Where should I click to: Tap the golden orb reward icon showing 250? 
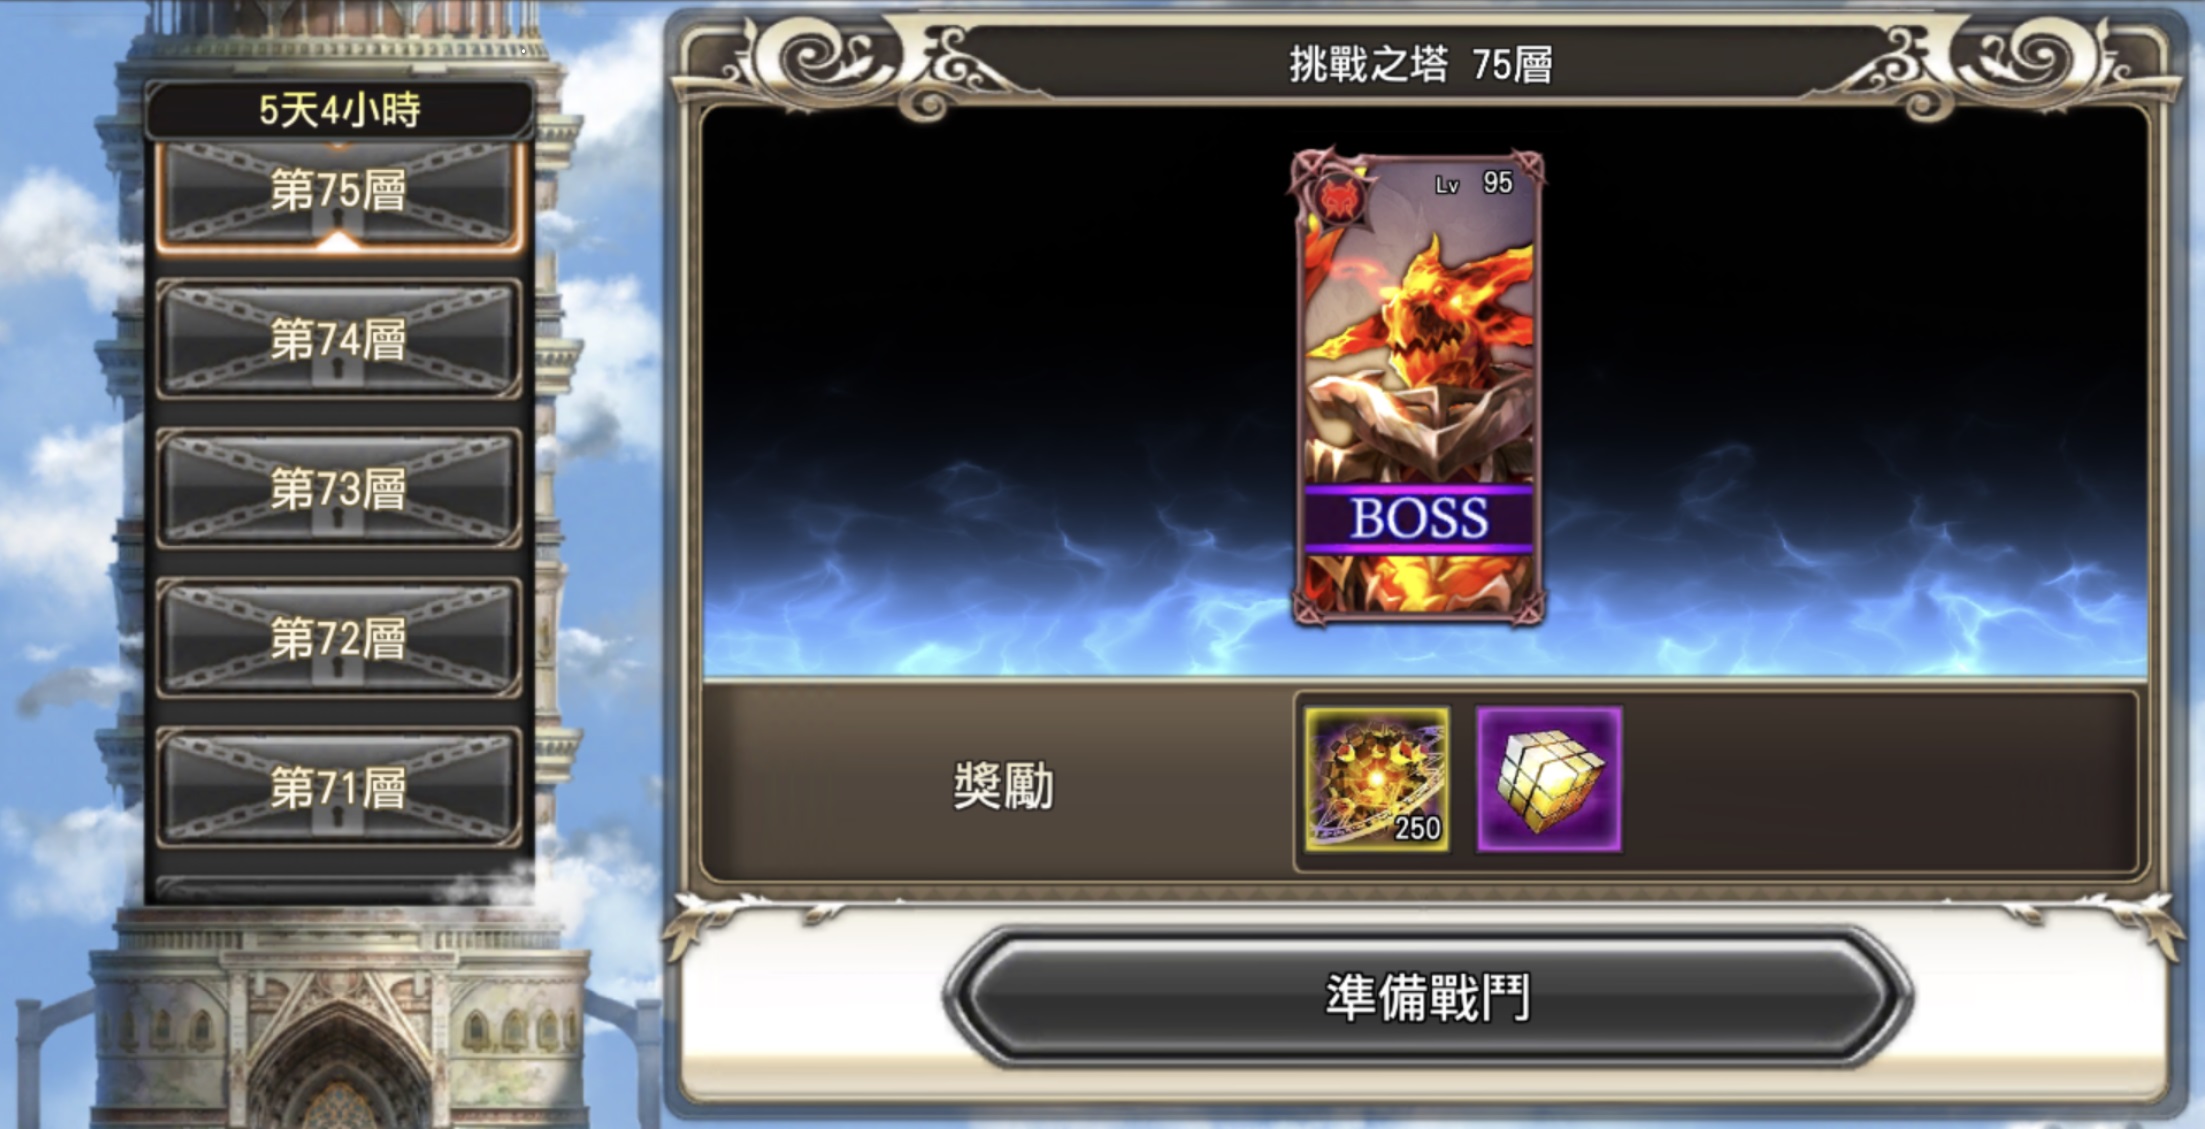click(x=1377, y=779)
